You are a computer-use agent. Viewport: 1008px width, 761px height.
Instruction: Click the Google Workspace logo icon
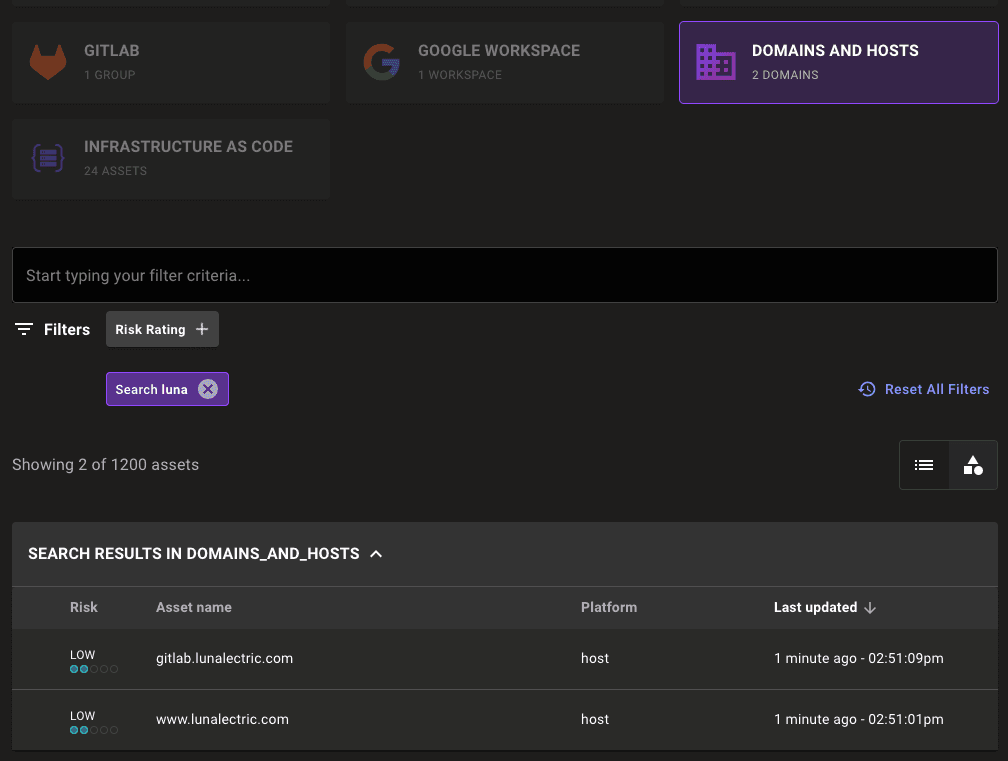(381, 62)
